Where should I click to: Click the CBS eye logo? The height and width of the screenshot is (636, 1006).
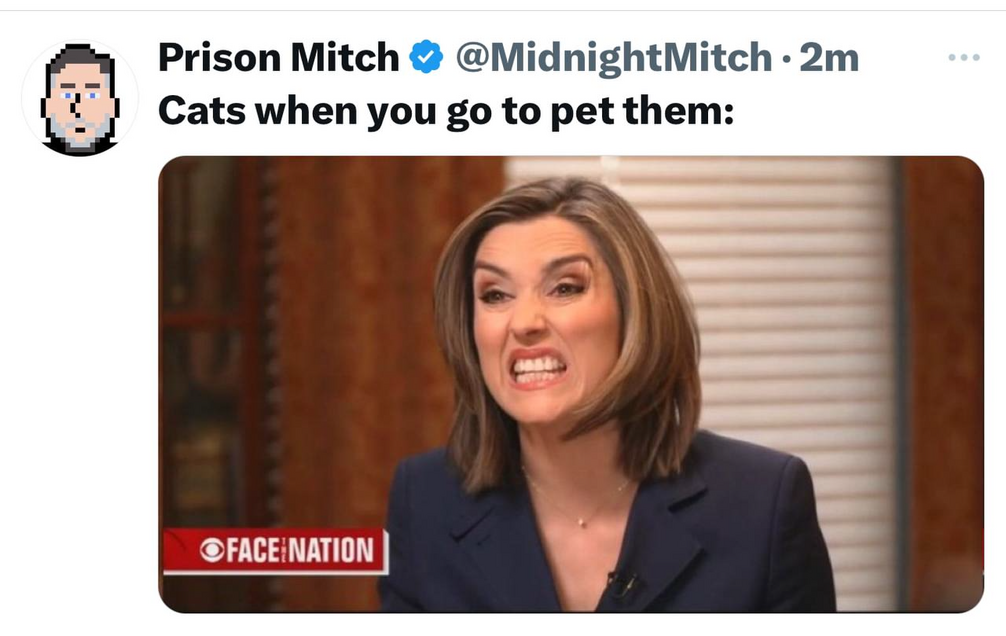[x=211, y=551]
